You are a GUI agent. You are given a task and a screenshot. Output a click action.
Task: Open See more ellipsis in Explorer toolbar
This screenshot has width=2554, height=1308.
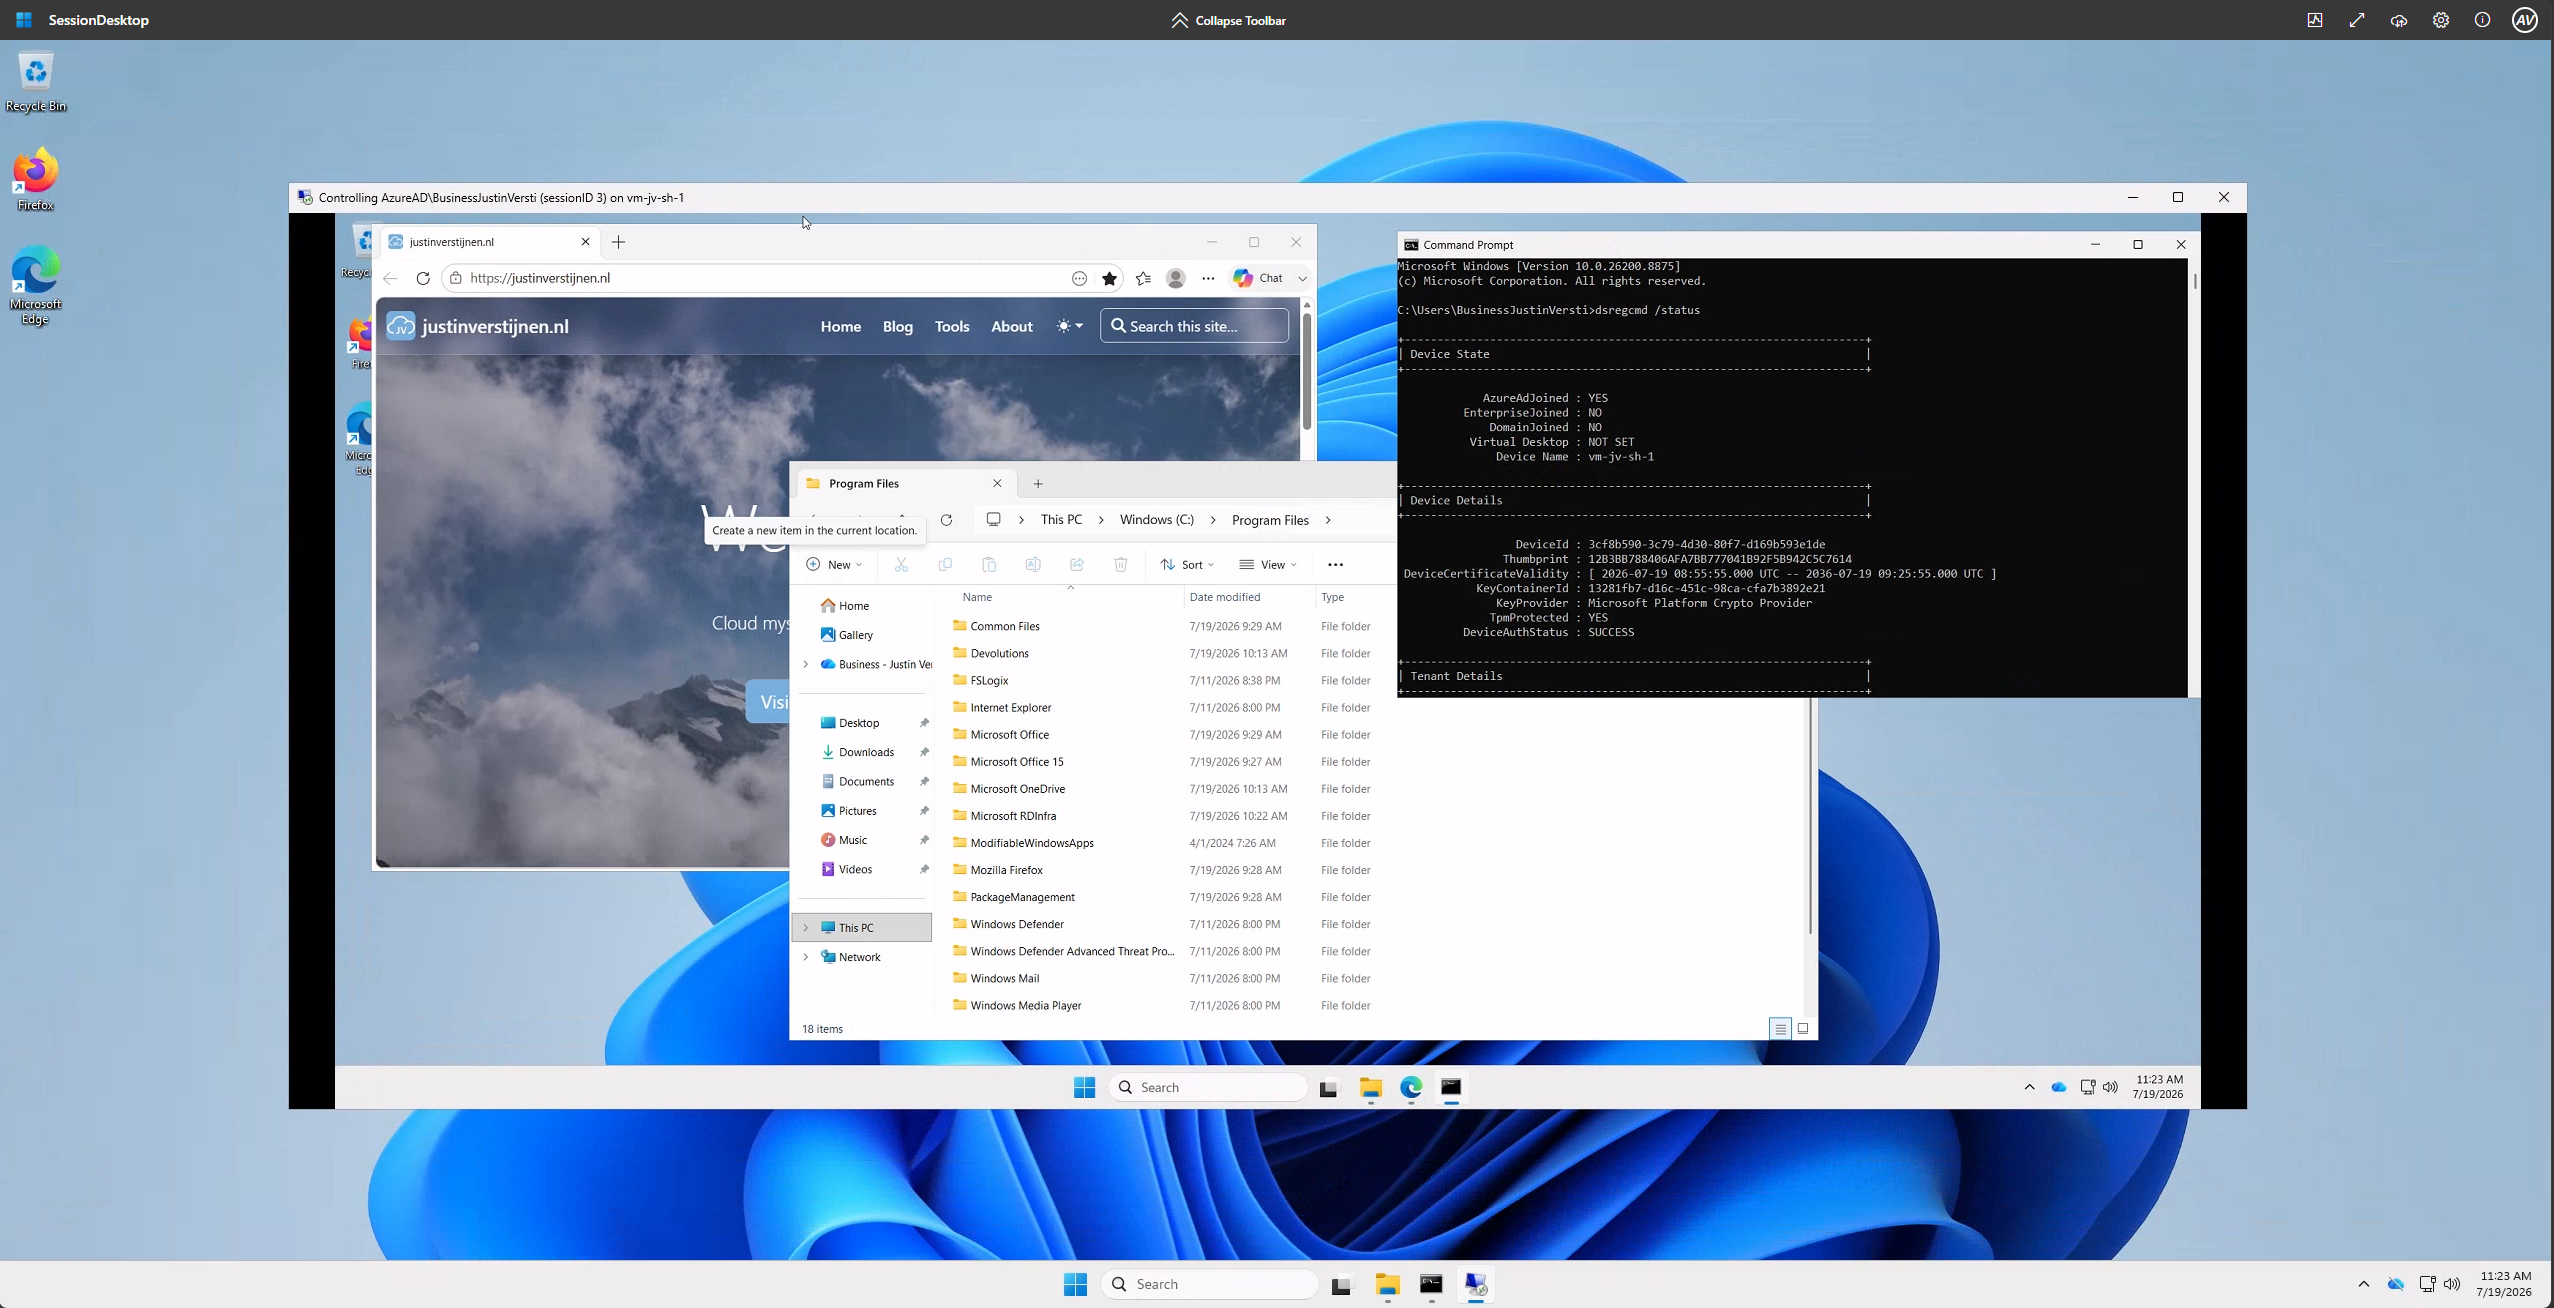[x=1335, y=565]
